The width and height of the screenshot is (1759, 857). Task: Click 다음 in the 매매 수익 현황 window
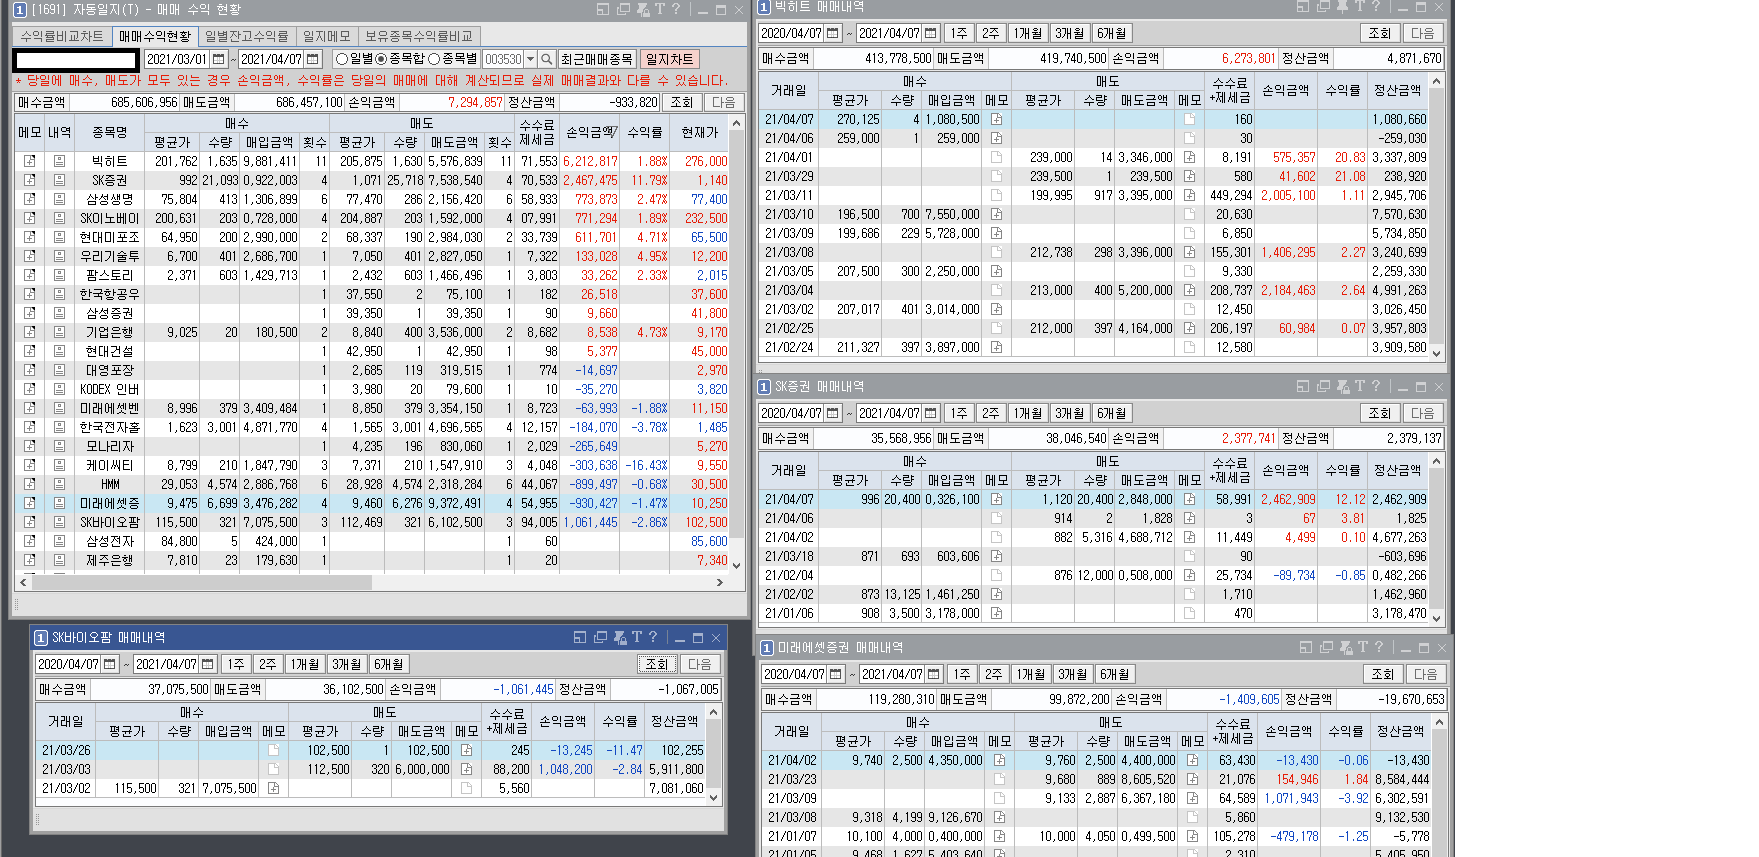723,102
